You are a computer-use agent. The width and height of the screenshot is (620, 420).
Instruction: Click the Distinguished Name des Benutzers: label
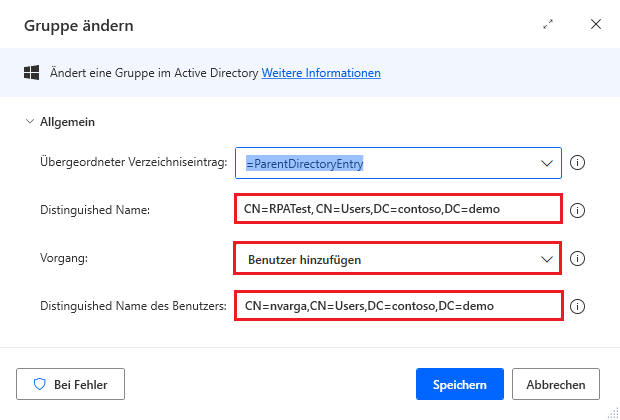pyautogui.click(x=133, y=306)
